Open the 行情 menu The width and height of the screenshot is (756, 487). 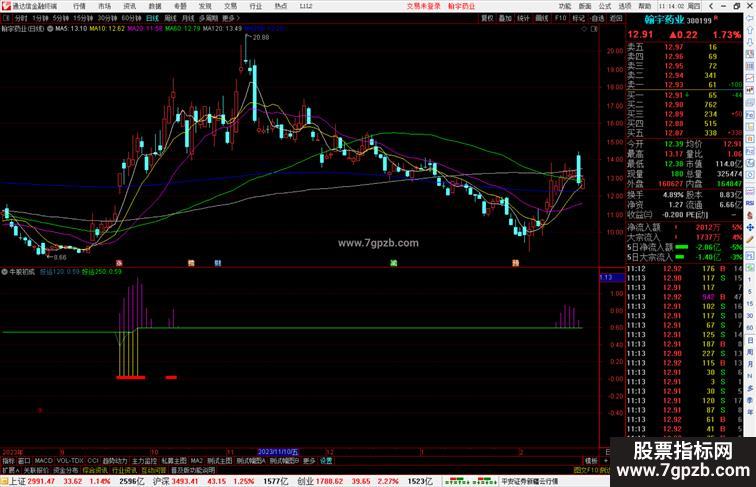tap(79, 6)
